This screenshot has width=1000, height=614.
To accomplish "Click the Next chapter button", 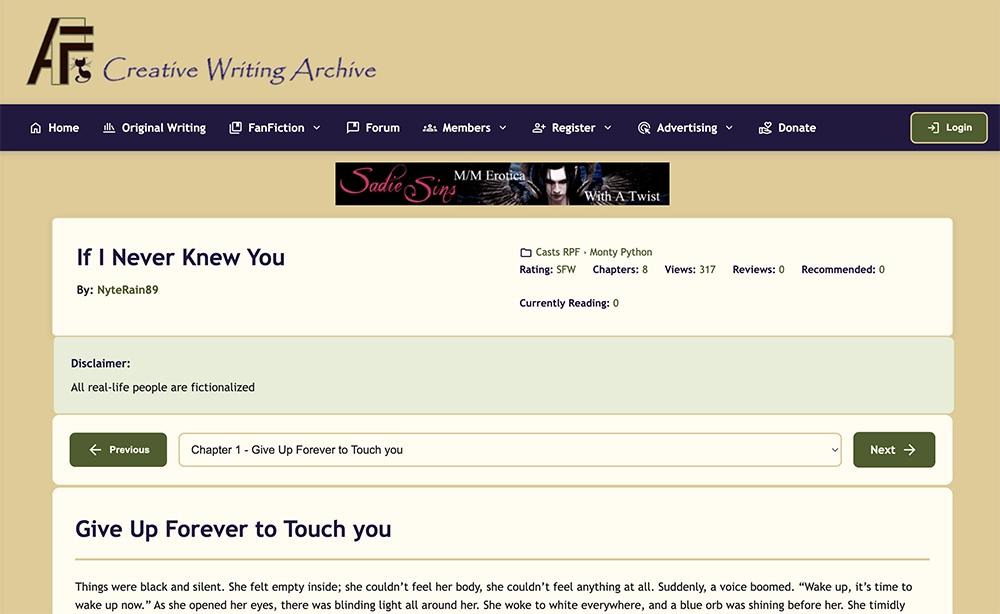I will click(893, 450).
